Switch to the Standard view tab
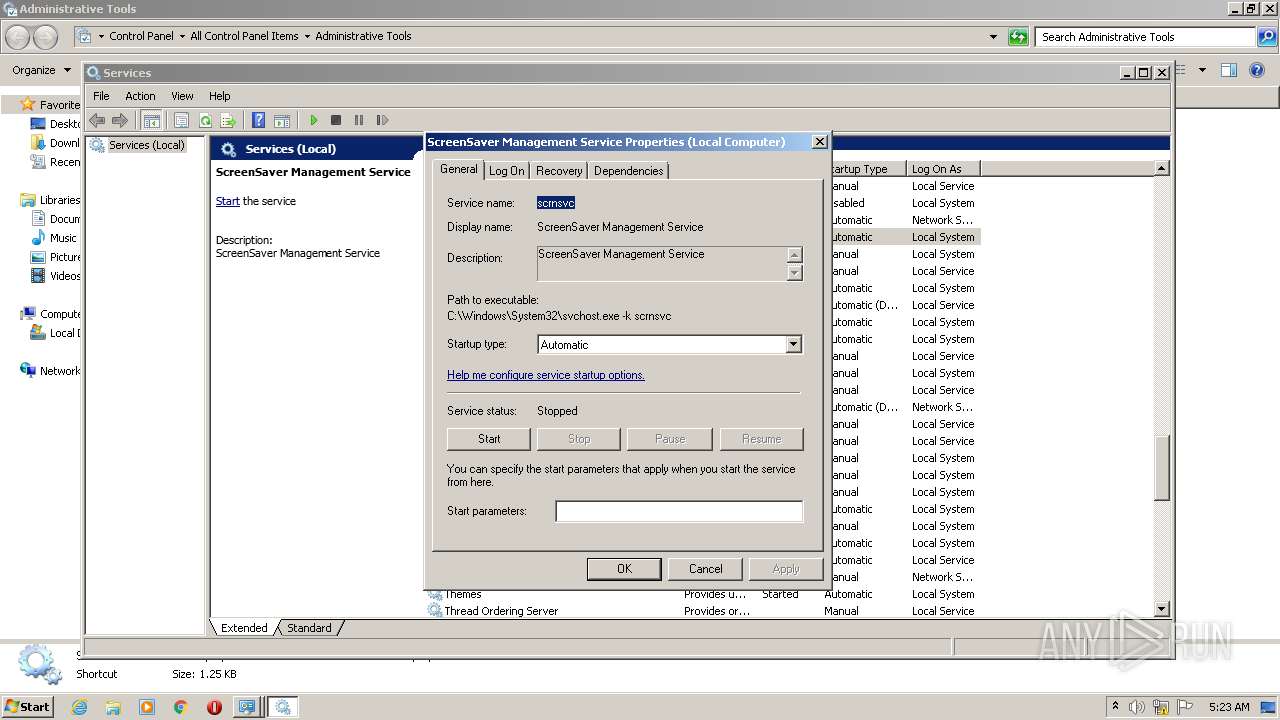This screenshot has height=720, width=1280. [309, 628]
